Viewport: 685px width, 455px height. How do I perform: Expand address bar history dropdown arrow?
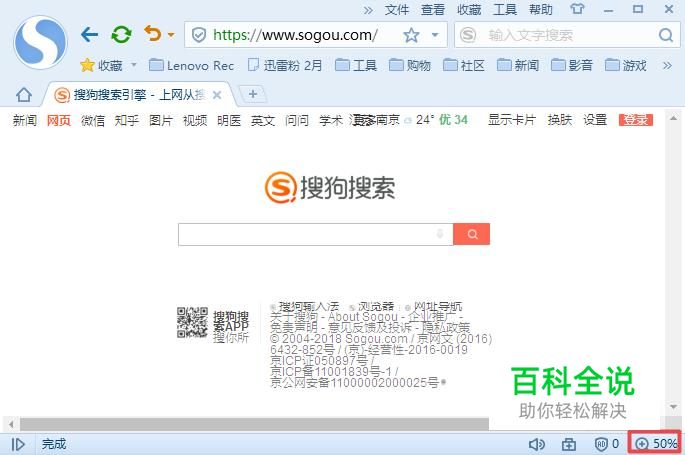435,35
